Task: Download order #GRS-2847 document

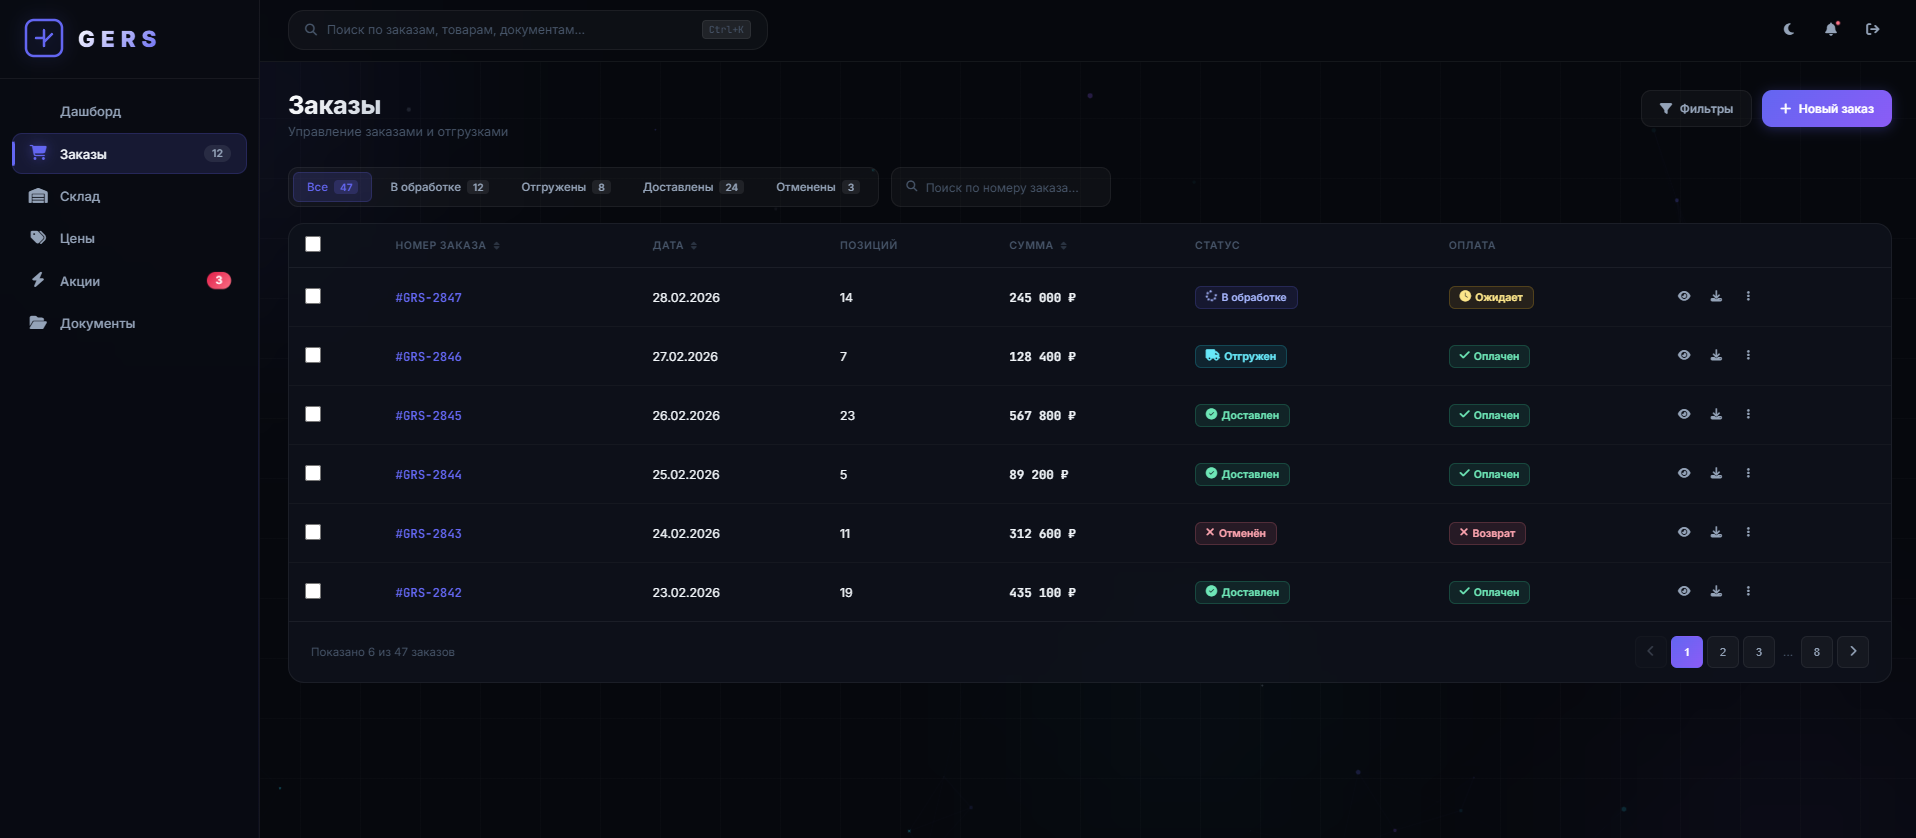Action: [x=1716, y=296]
